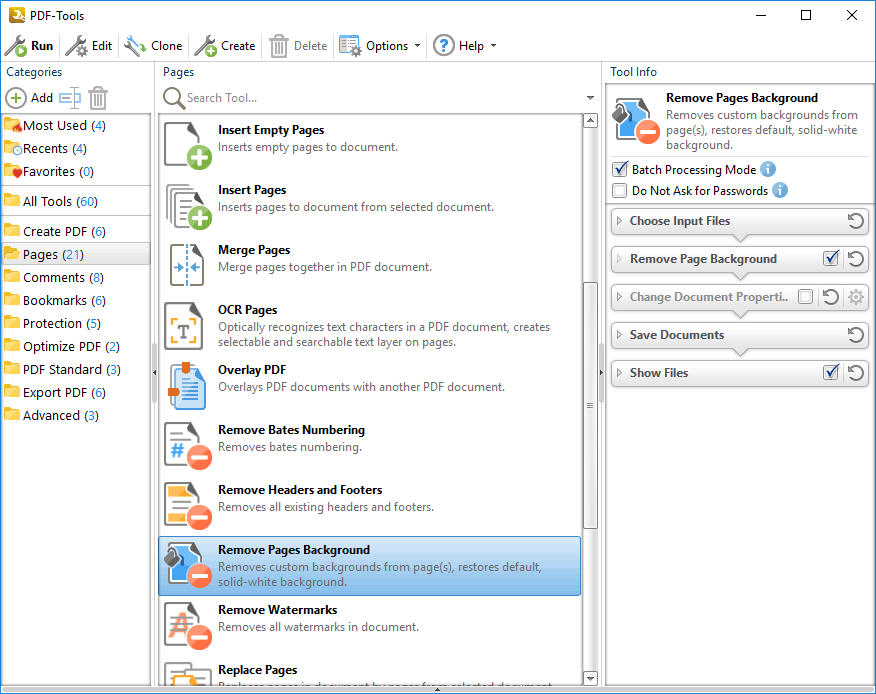Open the search tool dropdown arrow
This screenshot has height=694, width=876.
591,98
